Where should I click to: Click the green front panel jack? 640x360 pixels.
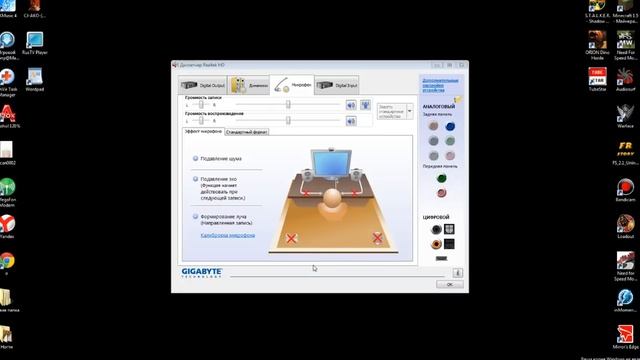pos(442,178)
